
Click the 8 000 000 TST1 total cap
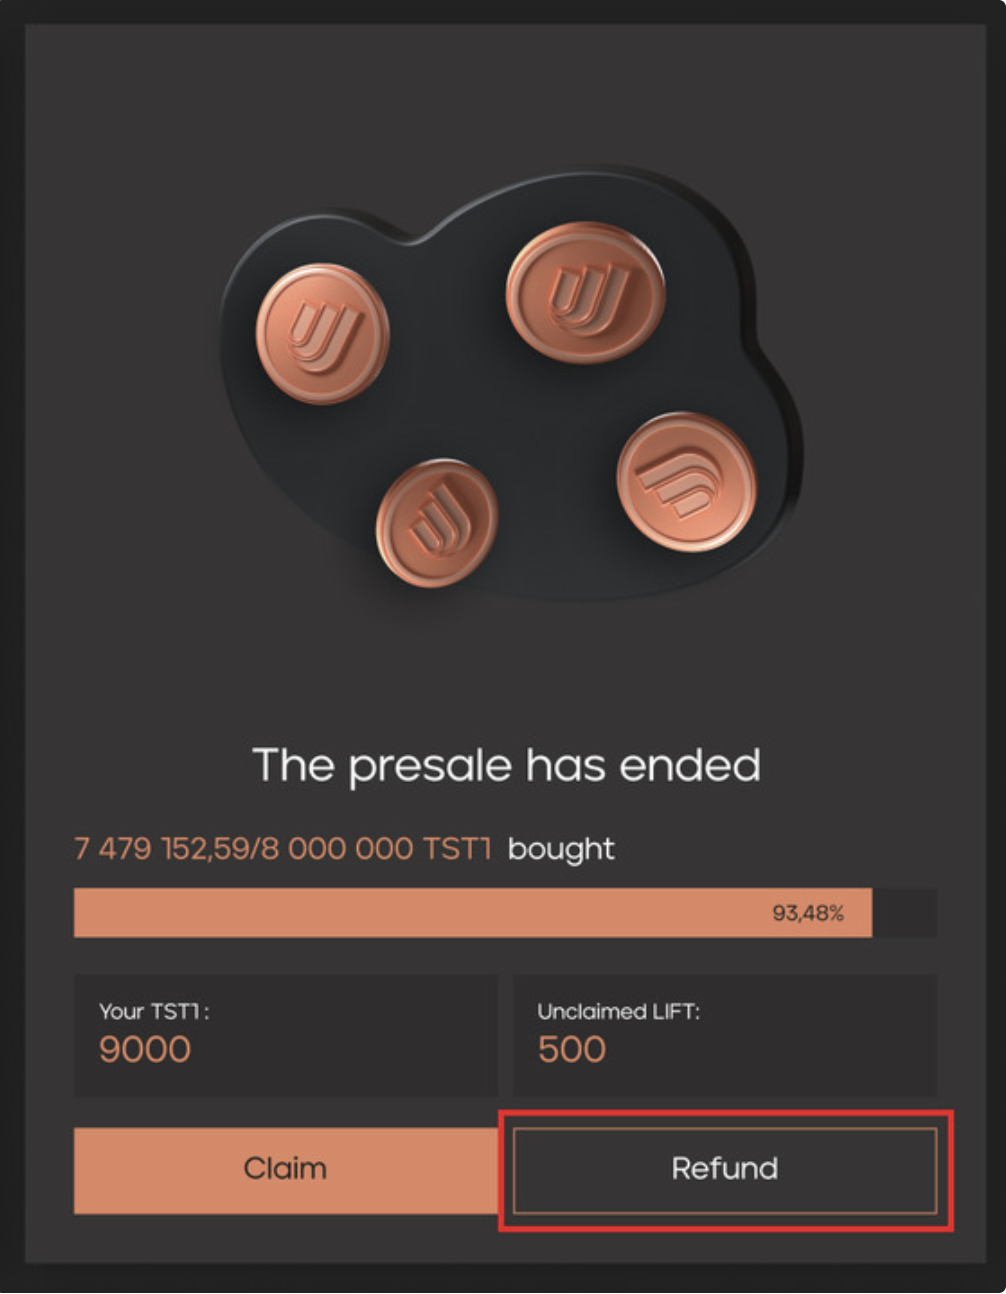tap(380, 849)
